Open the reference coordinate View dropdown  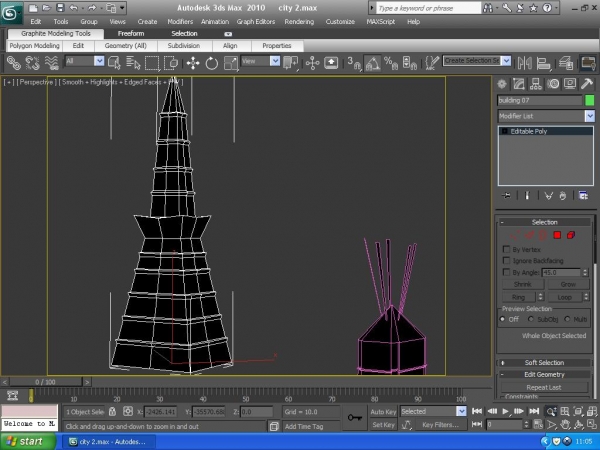coord(275,61)
